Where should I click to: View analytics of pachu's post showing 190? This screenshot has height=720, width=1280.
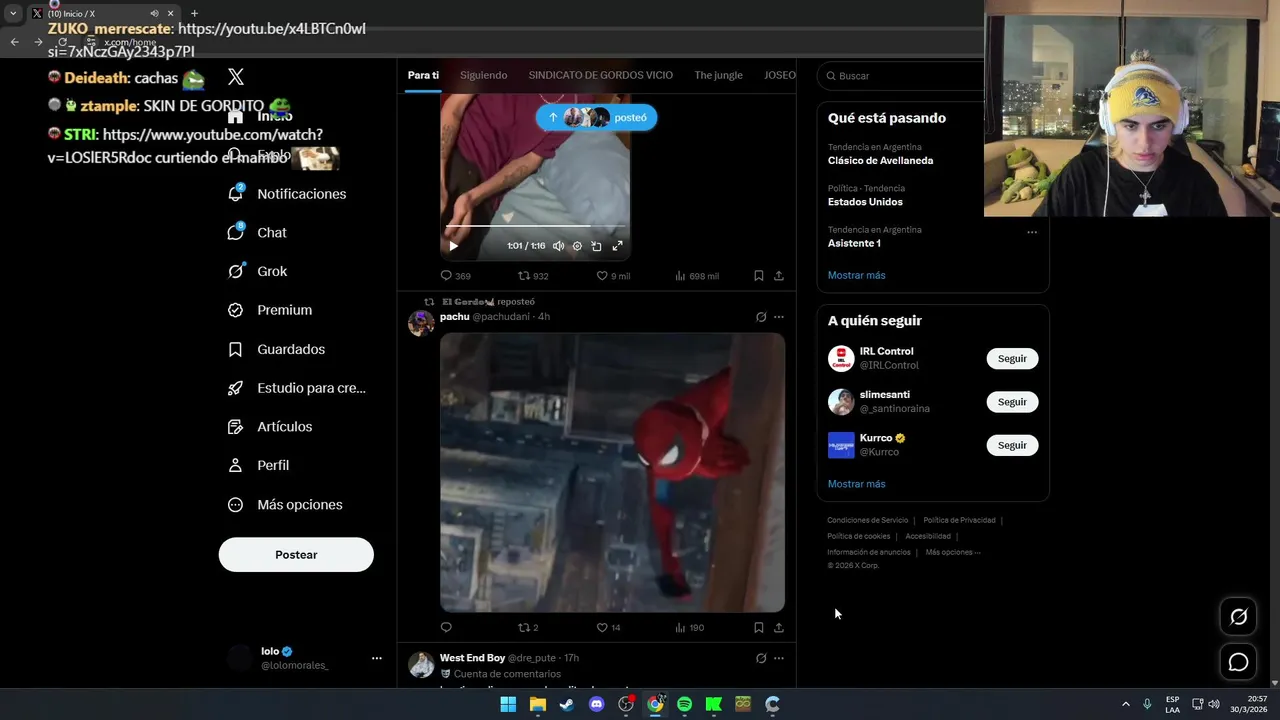point(690,628)
